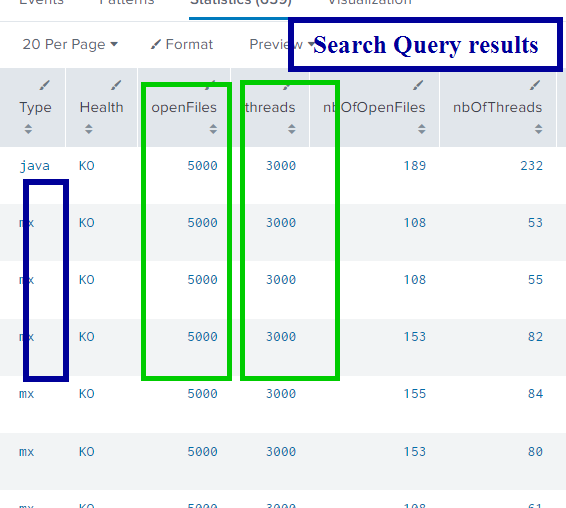The height and width of the screenshot is (508, 566).
Task: Click the pencil icon above nbOfOpenFiles column
Action: pos(418,85)
